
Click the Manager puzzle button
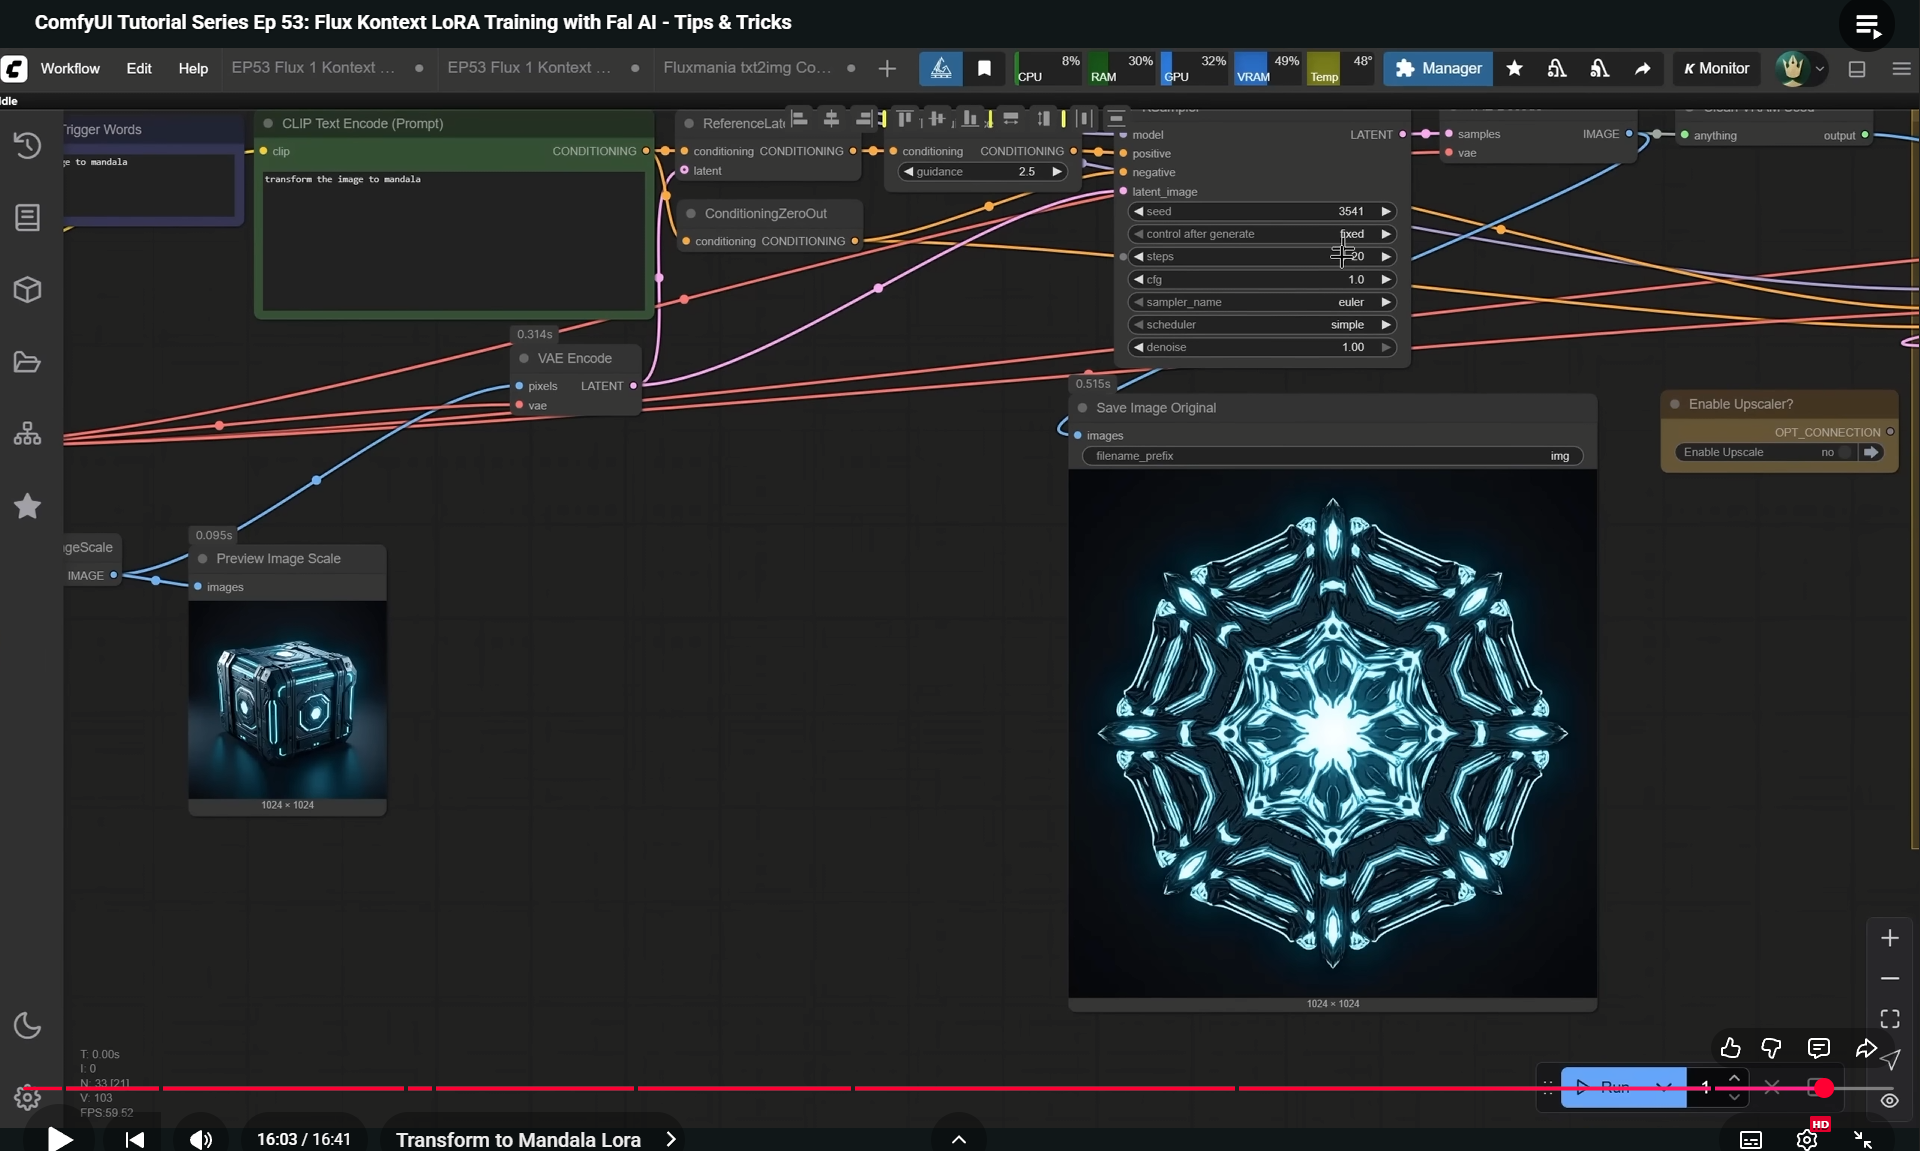tap(1438, 68)
